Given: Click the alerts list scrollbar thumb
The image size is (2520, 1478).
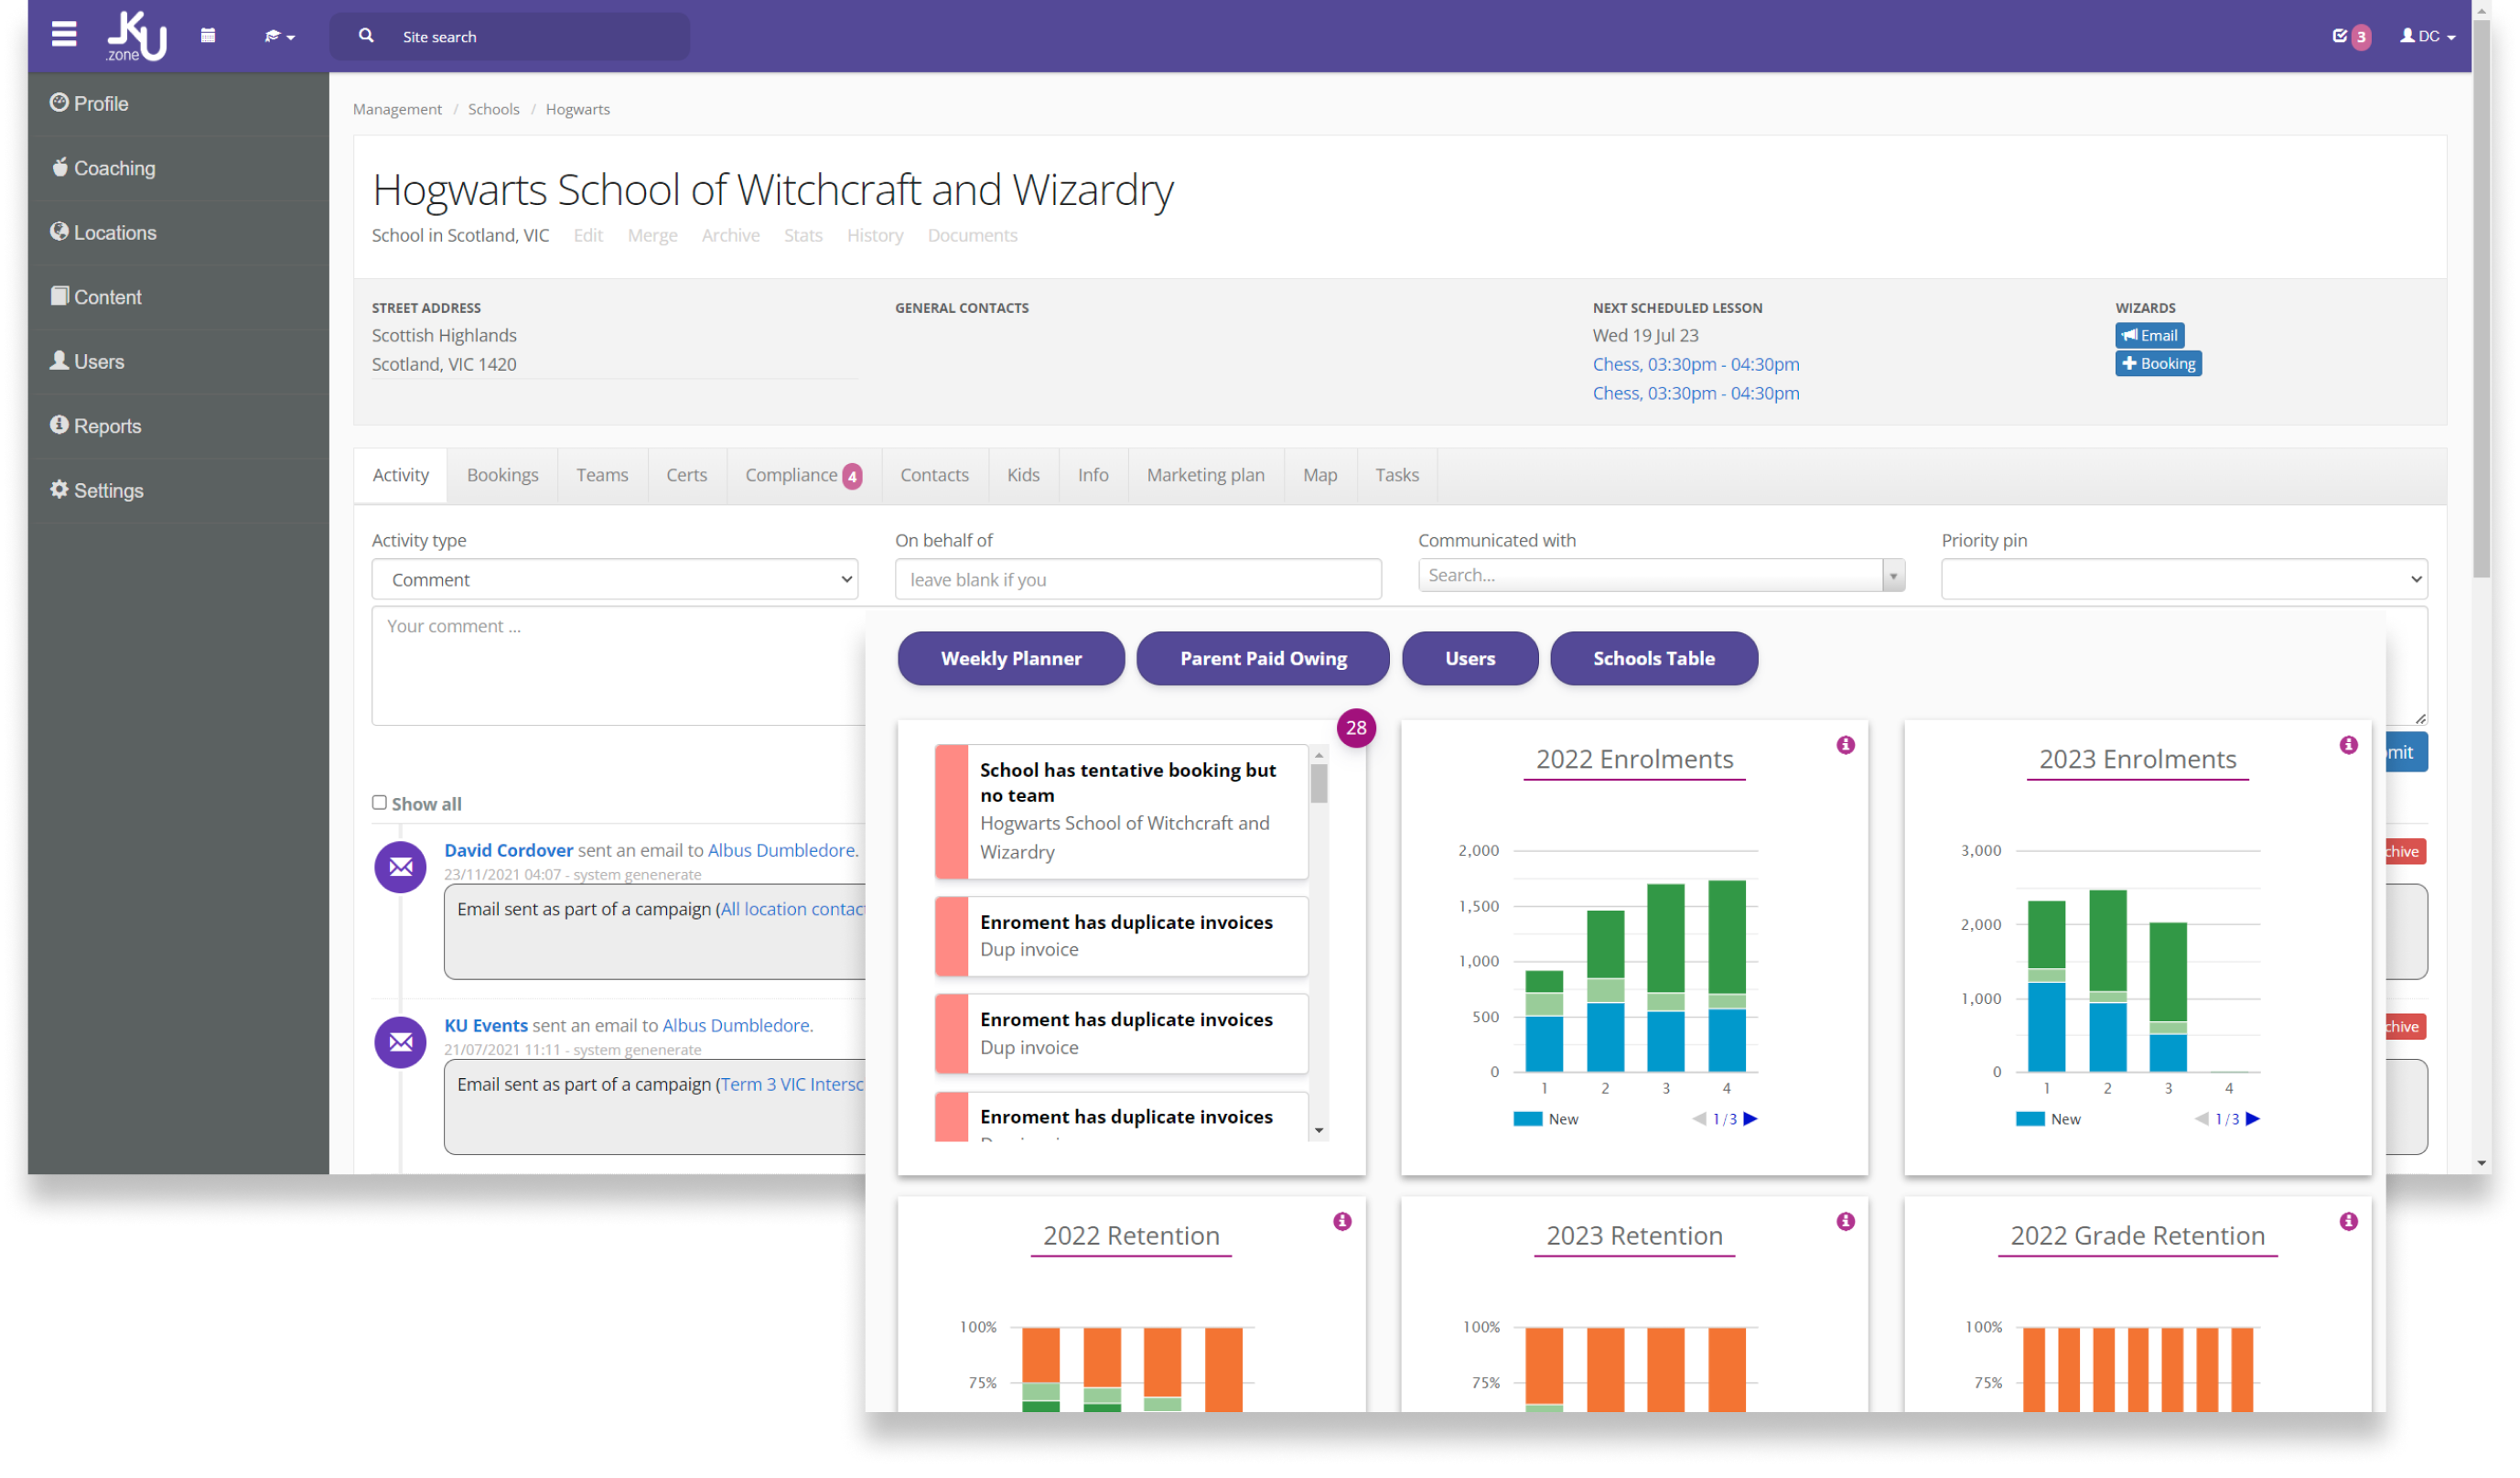Looking at the screenshot, I should point(1320,784).
